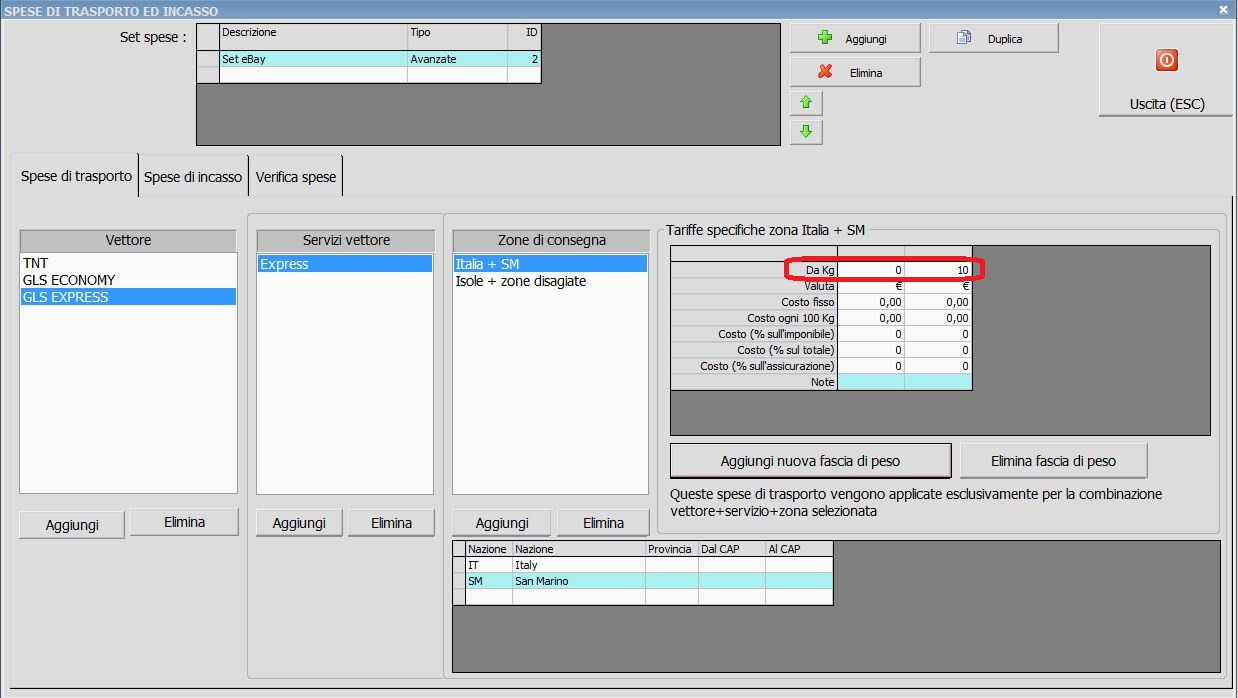Move set down with green down arrow
Image resolution: width=1238 pixels, height=698 pixels.
coord(806,132)
